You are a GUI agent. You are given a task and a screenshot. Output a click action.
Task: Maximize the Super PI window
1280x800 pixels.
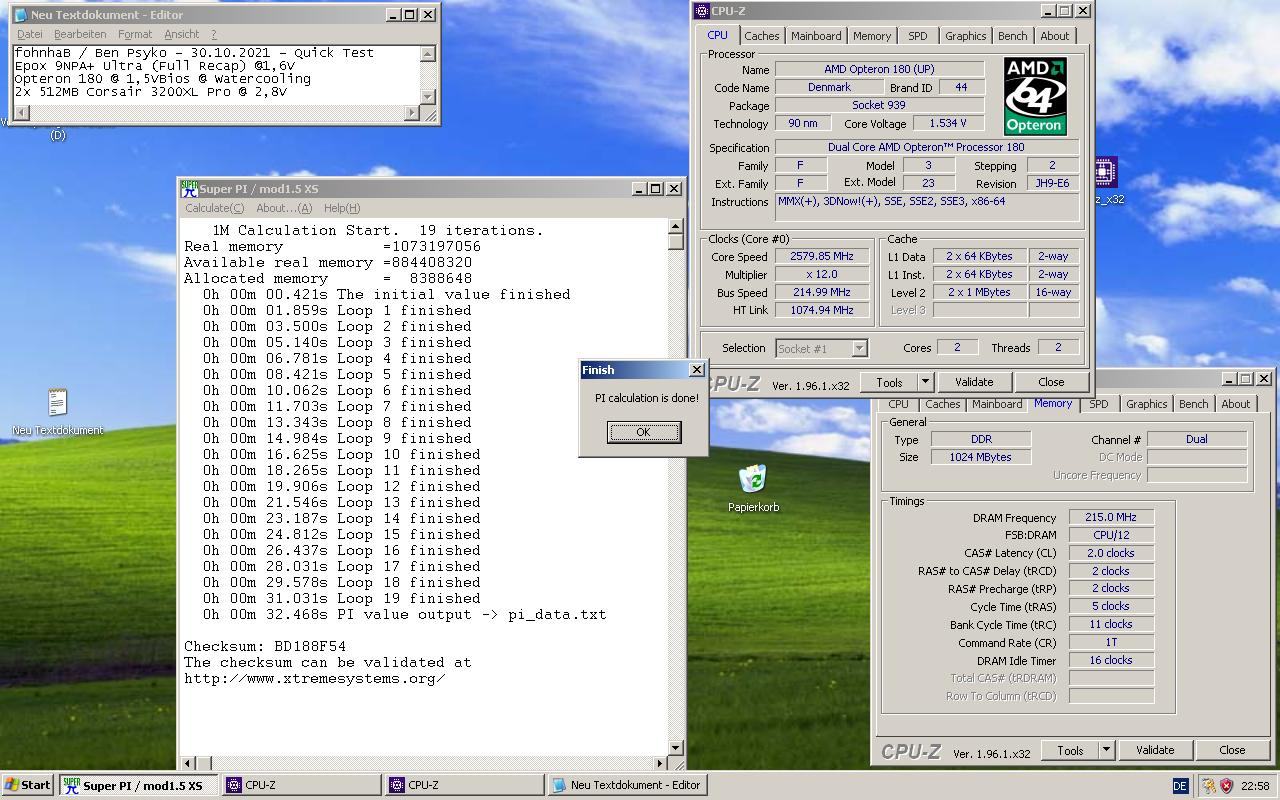[x=656, y=188]
